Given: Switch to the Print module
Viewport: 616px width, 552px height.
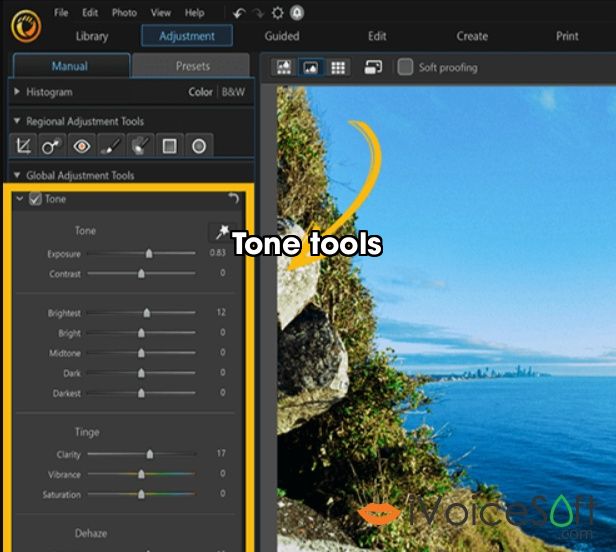Looking at the screenshot, I should point(567,36).
